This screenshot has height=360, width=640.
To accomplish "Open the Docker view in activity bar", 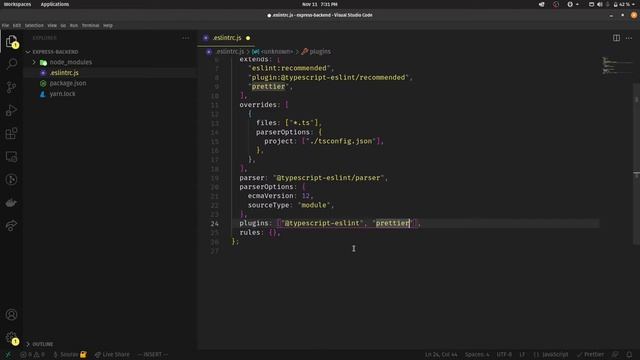I will pos(11,203).
